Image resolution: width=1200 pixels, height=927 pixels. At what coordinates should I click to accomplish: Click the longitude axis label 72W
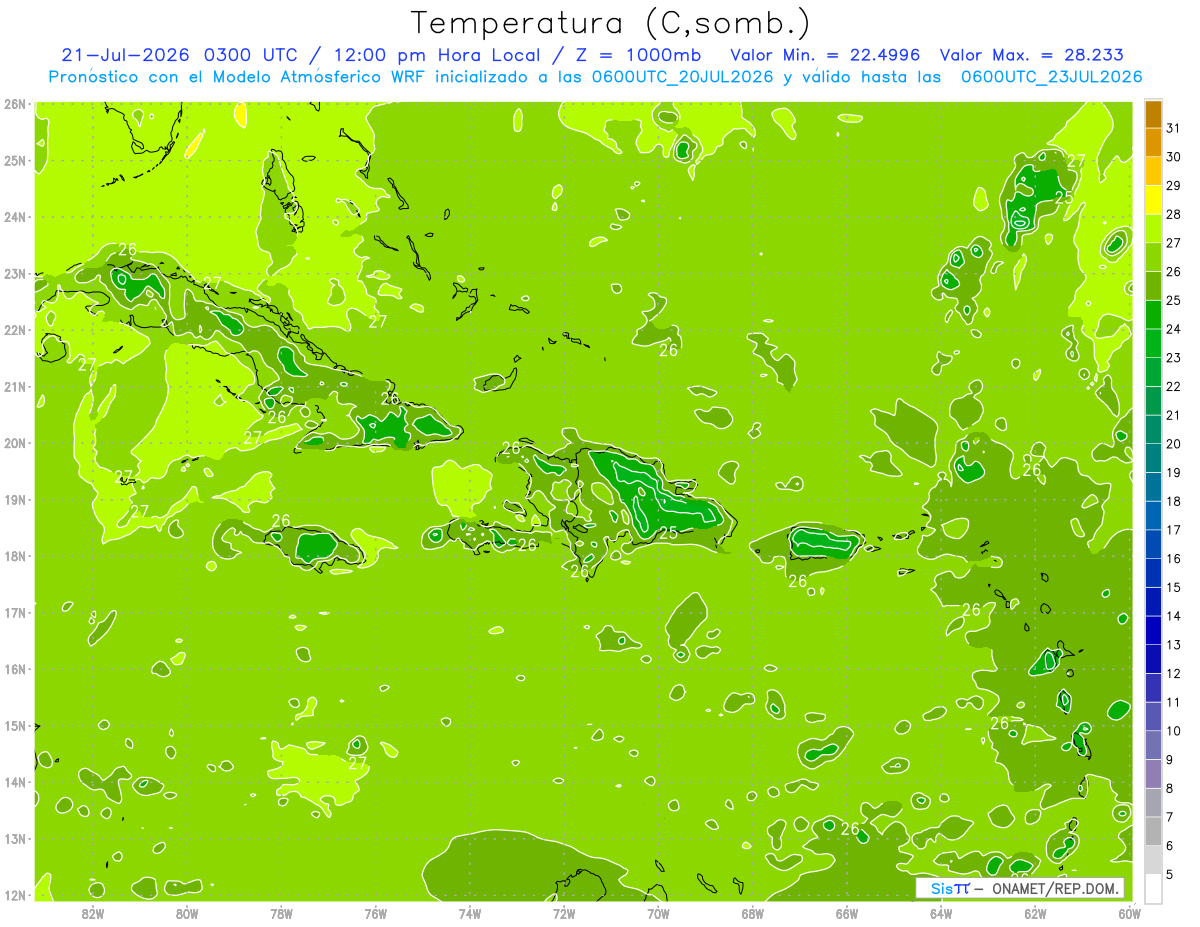pyautogui.click(x=564, y=913)
